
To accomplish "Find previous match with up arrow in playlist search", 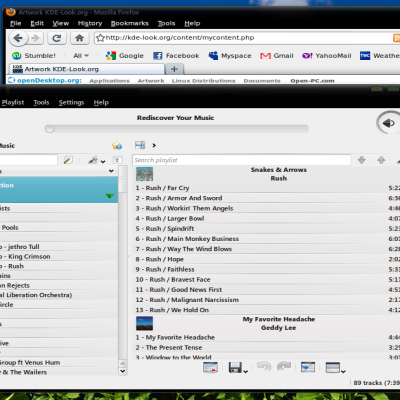I will [x=381, y=160].
